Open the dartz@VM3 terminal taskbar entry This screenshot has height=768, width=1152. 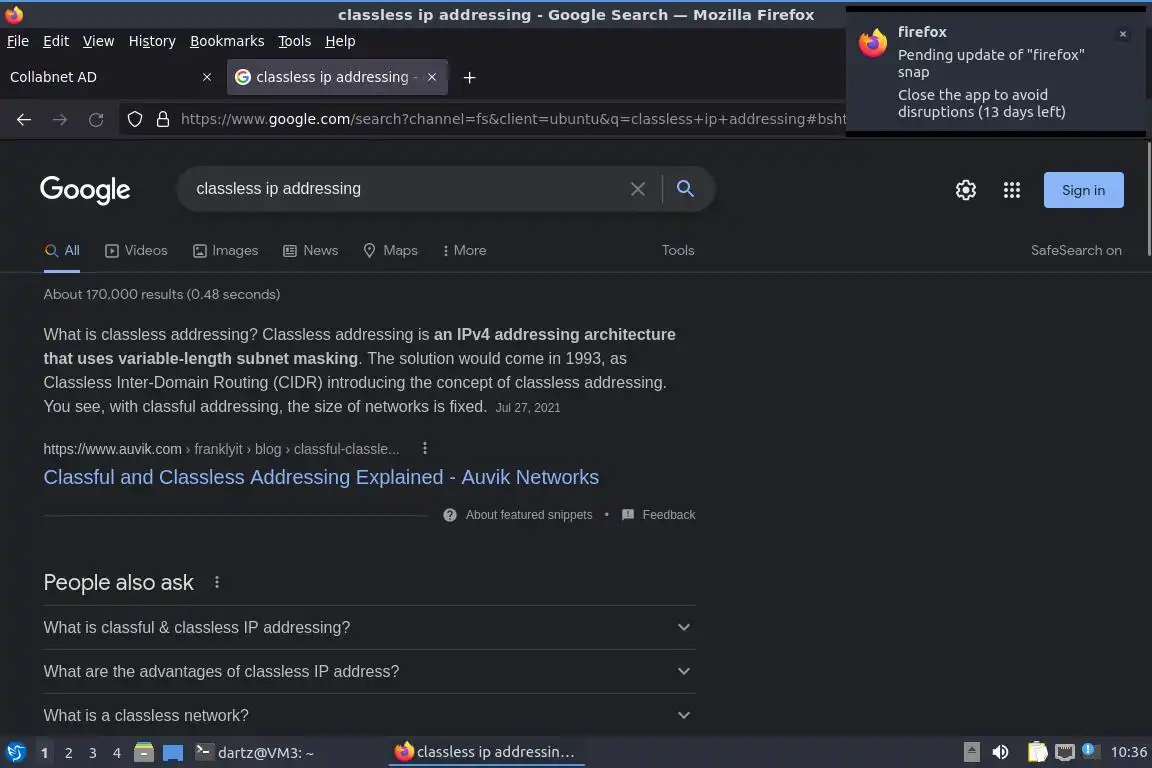tap(255, 753)
